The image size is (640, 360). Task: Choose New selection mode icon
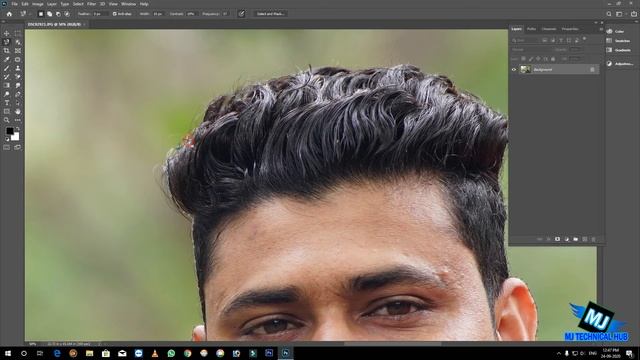click(x=41, y=14)
